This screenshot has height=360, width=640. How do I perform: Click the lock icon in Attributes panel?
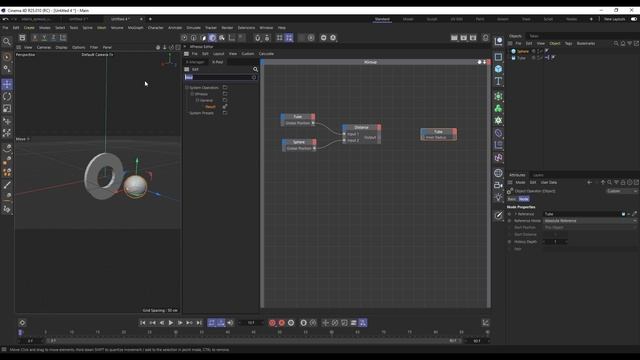623,182
